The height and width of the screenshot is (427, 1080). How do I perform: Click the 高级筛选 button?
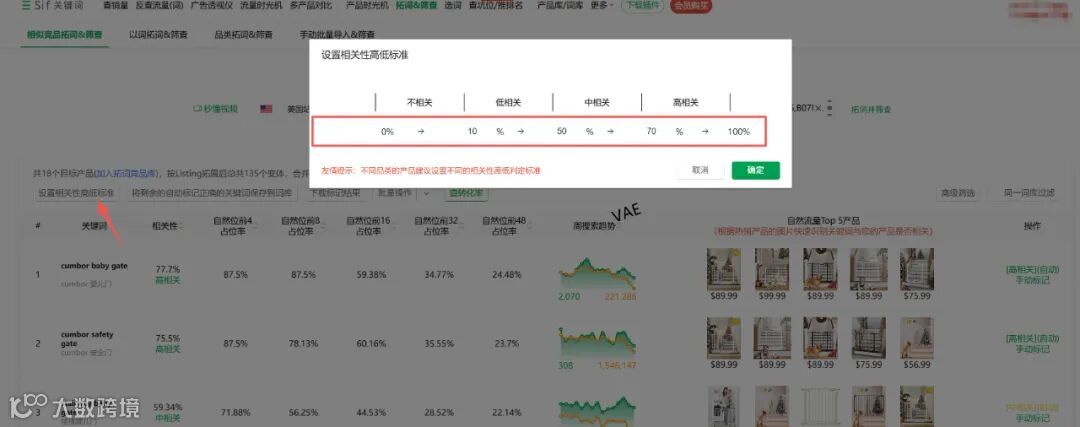coord(959,194)
